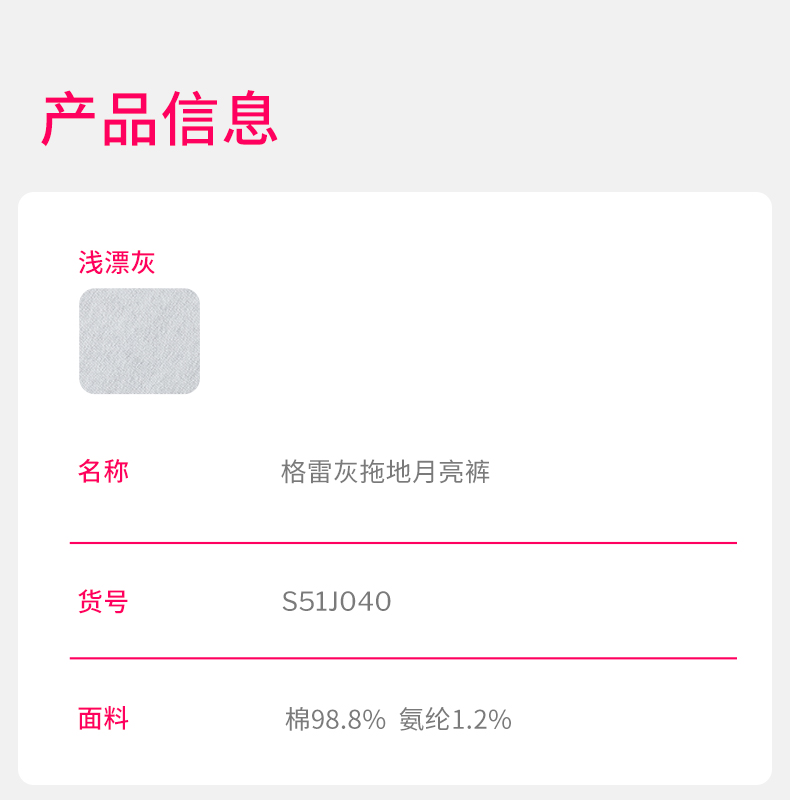Click blank white card area right of swatch

(x=480, y=340)
